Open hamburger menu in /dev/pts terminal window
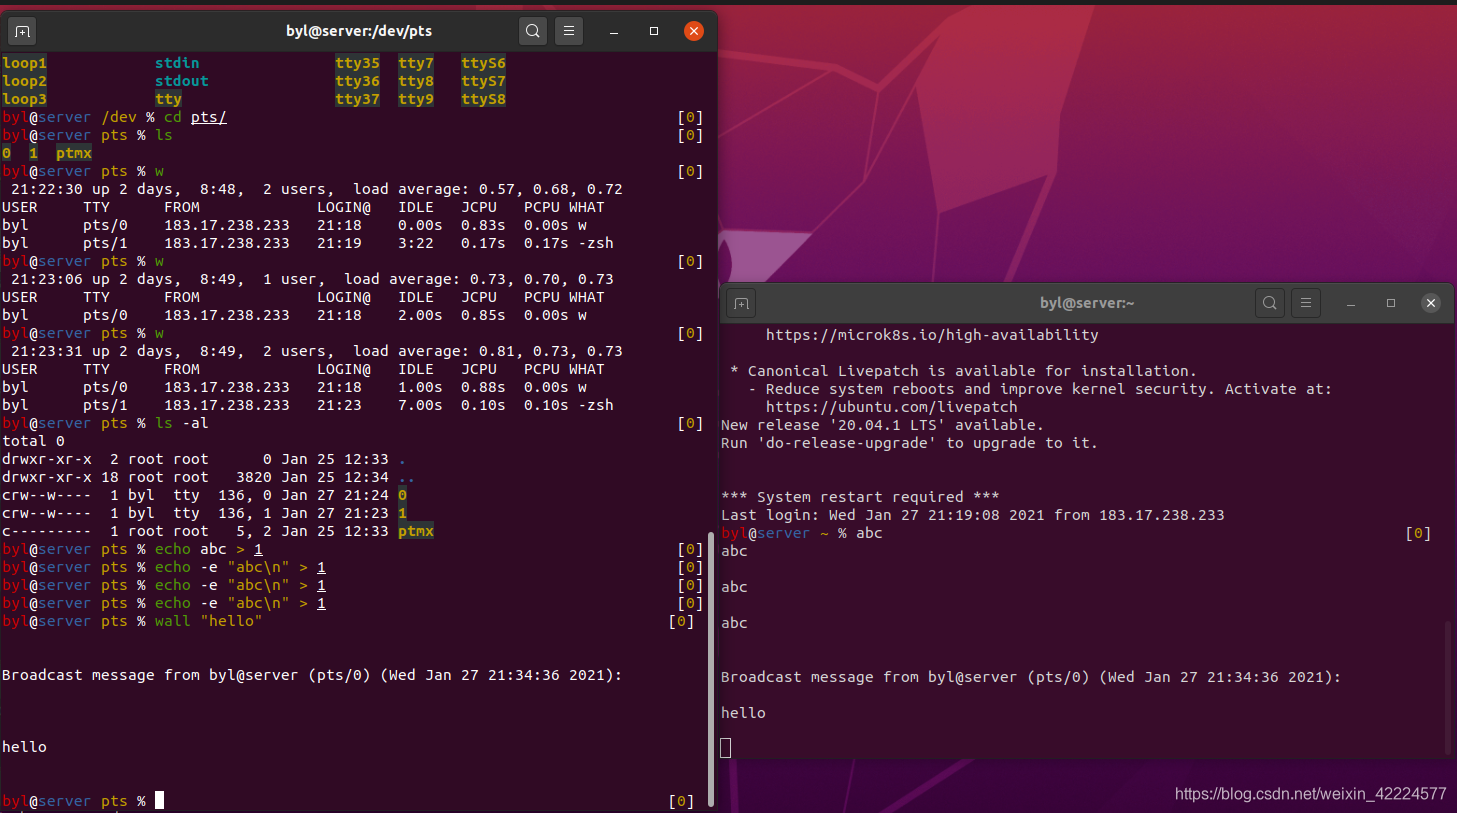1457x813 pixels. point(569,31)
